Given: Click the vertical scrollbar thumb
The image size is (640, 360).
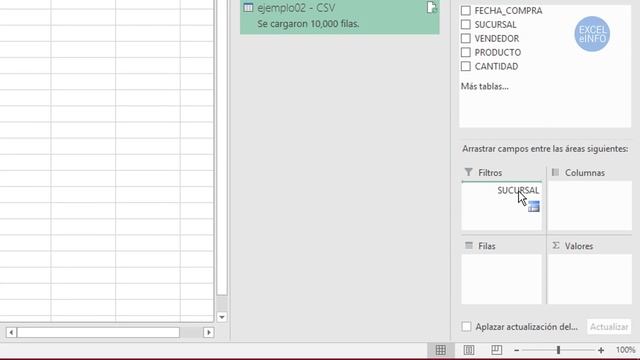Looking at the screenshot, I should point(222,147).
